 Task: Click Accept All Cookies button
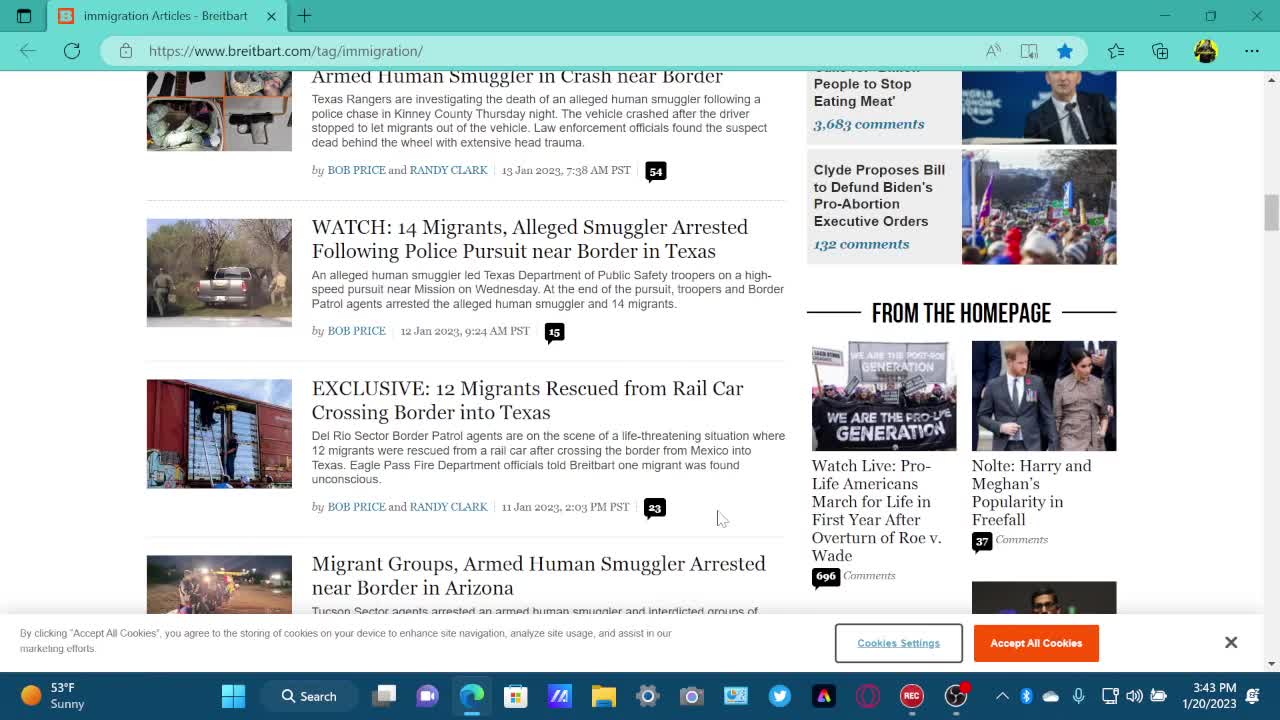coord(1036,643)
